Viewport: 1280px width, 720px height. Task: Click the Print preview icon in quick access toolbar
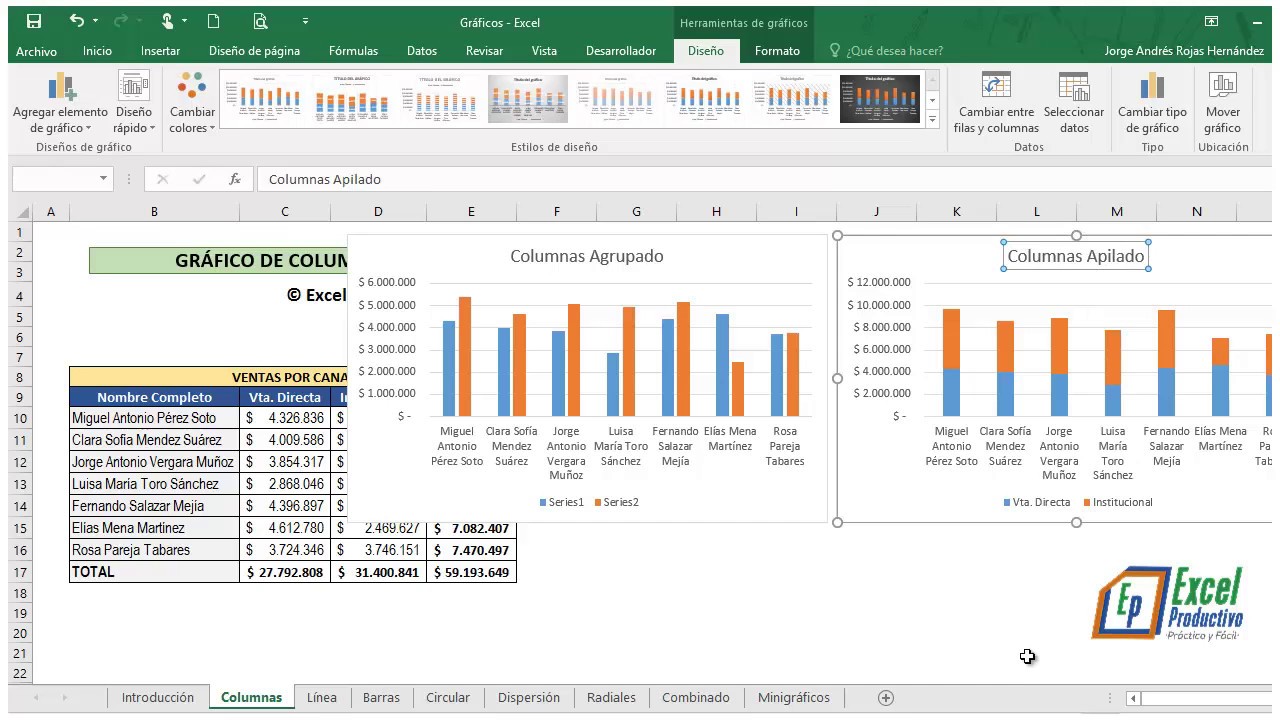coord(260,21)
